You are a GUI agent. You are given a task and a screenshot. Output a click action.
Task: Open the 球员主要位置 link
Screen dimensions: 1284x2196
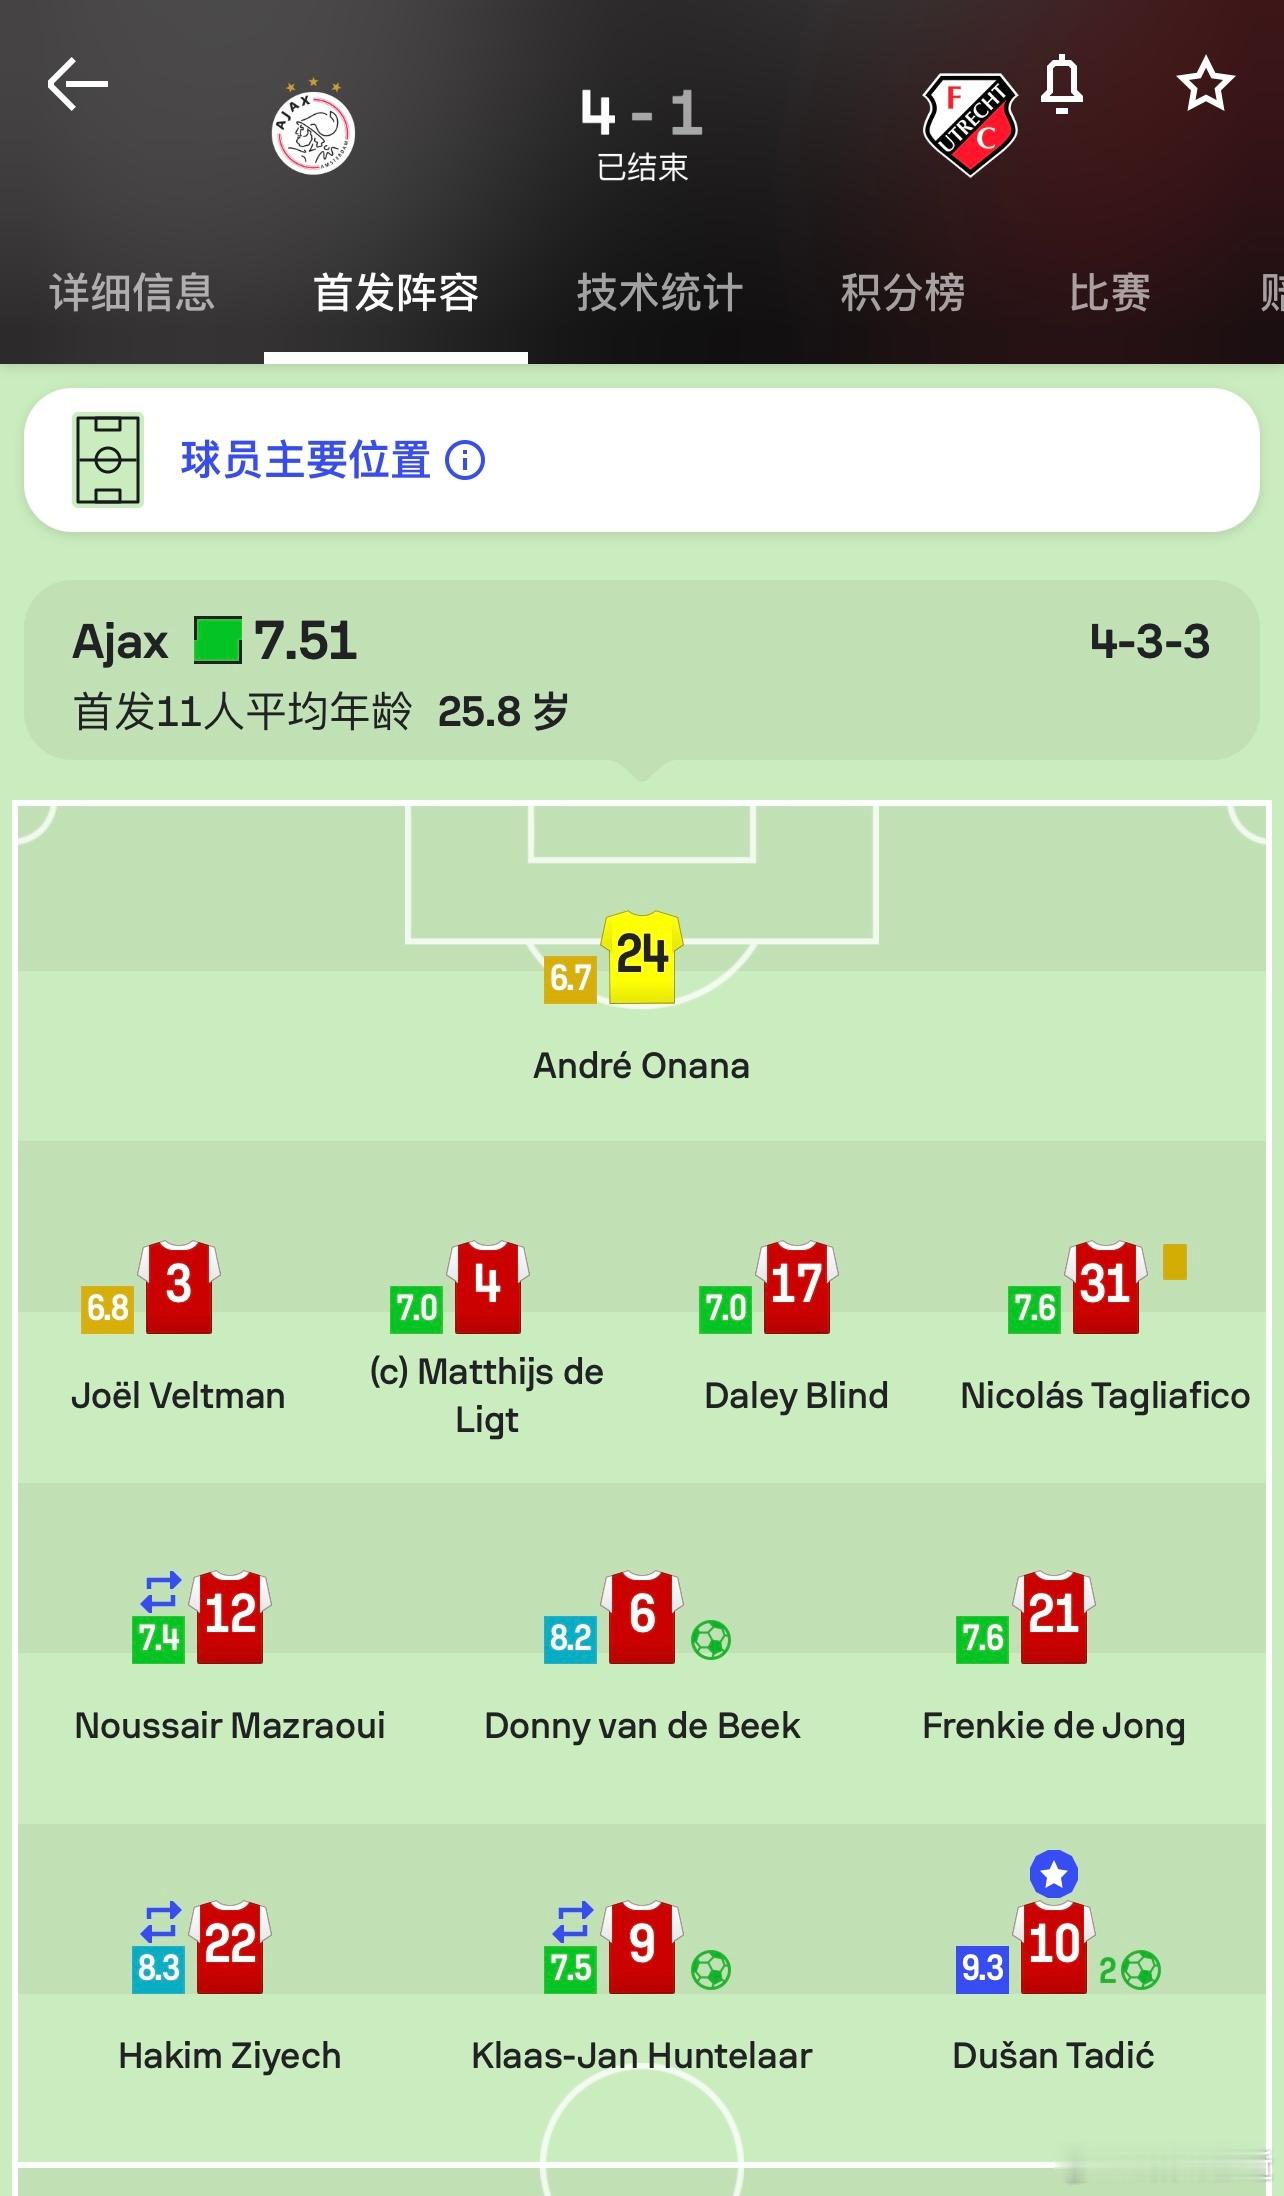(x=305, y=460)
